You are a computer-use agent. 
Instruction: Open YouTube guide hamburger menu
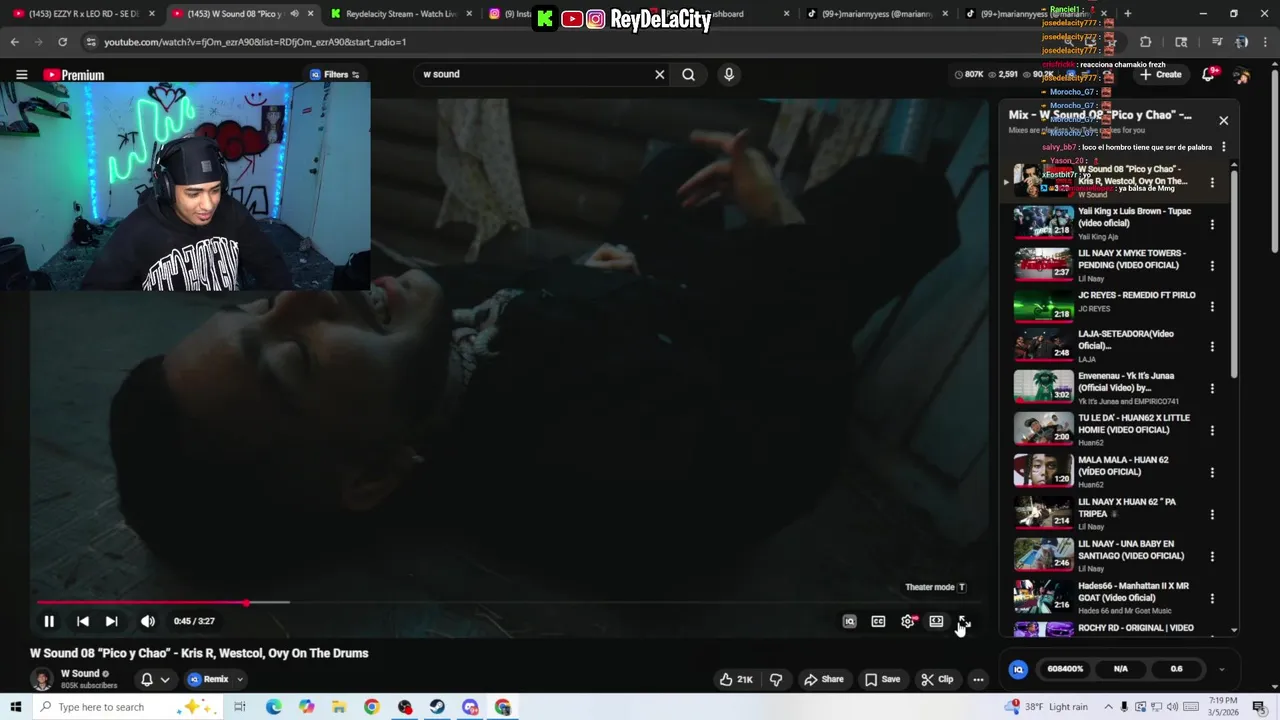21,74
